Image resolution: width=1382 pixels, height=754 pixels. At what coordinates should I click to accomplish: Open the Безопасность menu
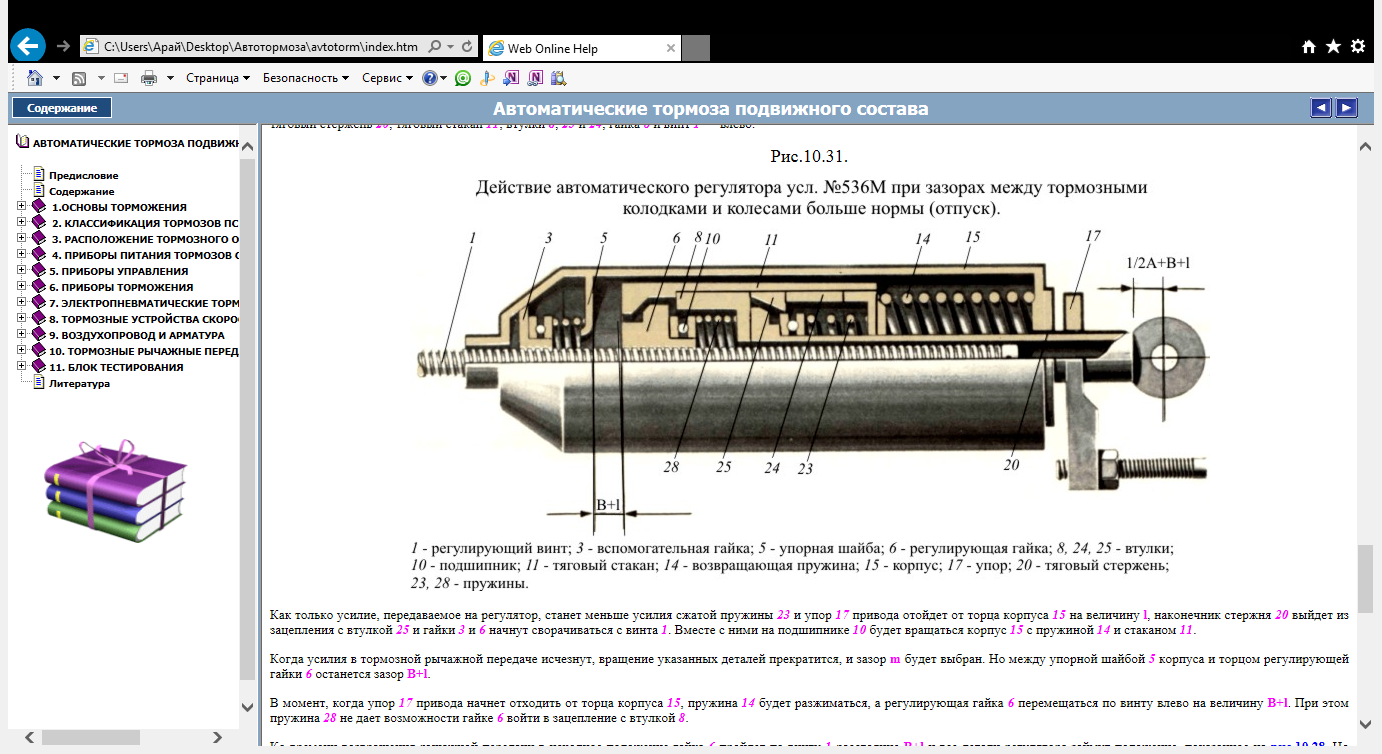(x=305, y=78)
